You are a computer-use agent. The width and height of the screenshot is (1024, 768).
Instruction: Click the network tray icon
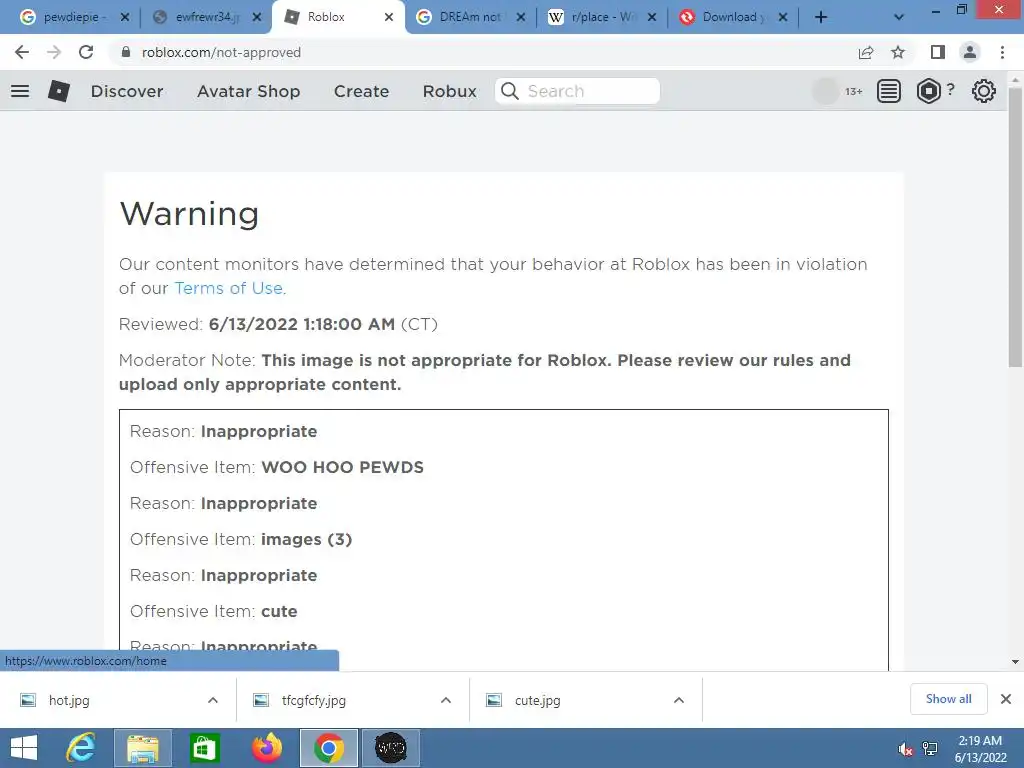pyautogui.click(x=930, y=749)
